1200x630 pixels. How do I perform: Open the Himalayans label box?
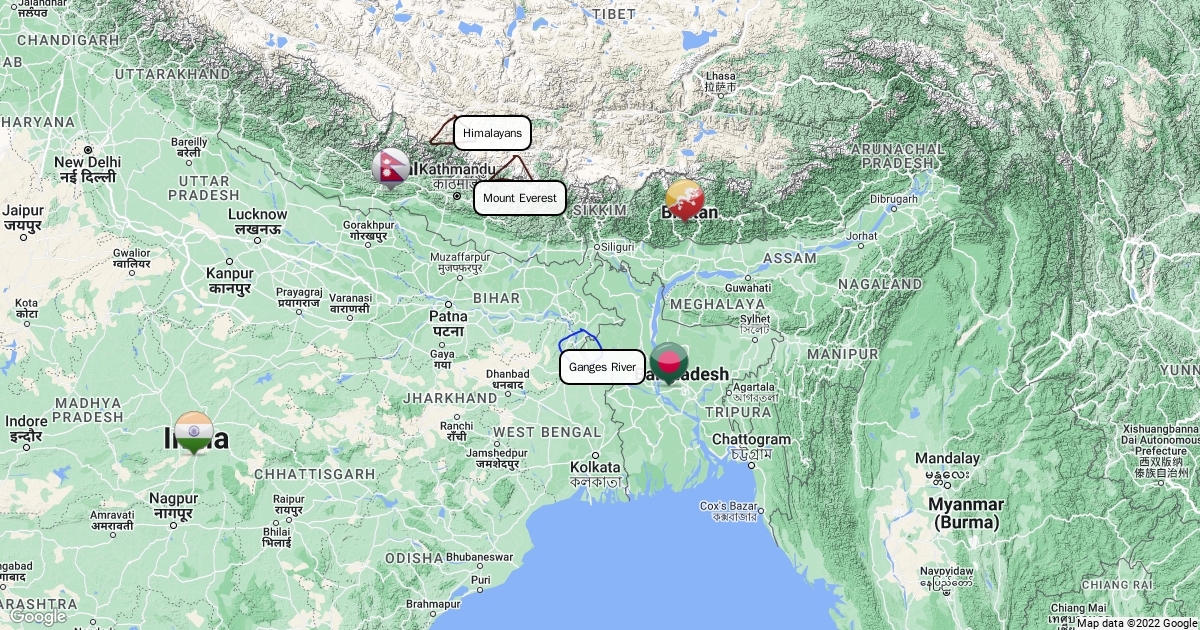point(492,133)
